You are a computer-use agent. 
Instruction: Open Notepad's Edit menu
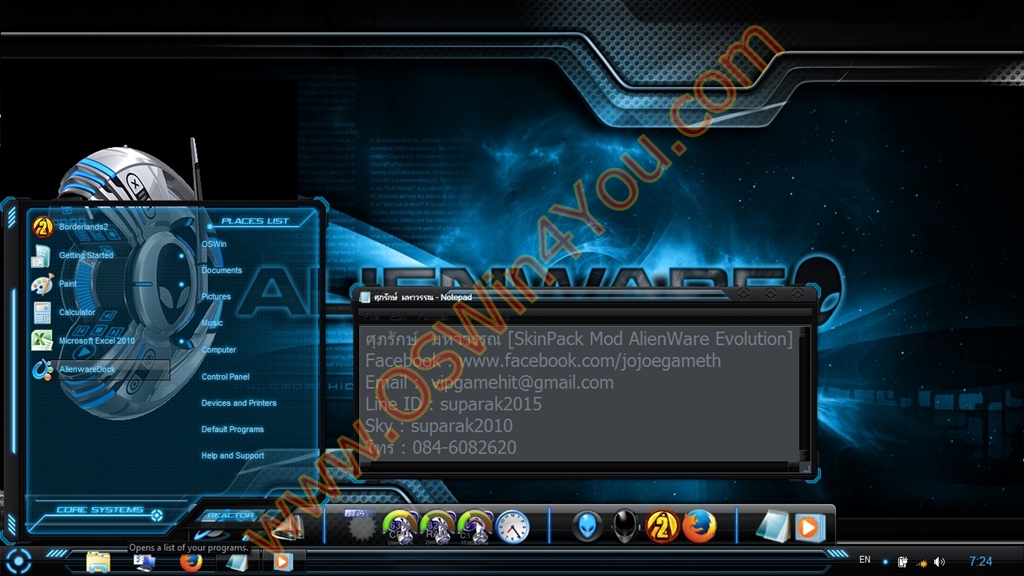398,317
